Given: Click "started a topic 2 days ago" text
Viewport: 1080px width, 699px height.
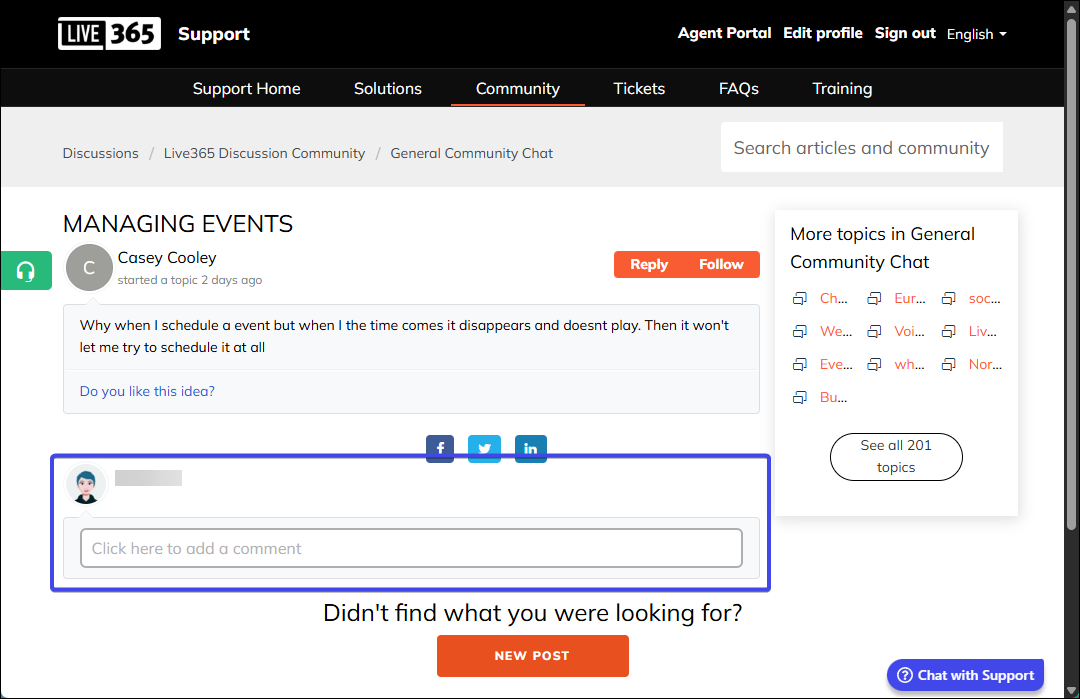Looking at the screenshot, I should pos(189,280).
